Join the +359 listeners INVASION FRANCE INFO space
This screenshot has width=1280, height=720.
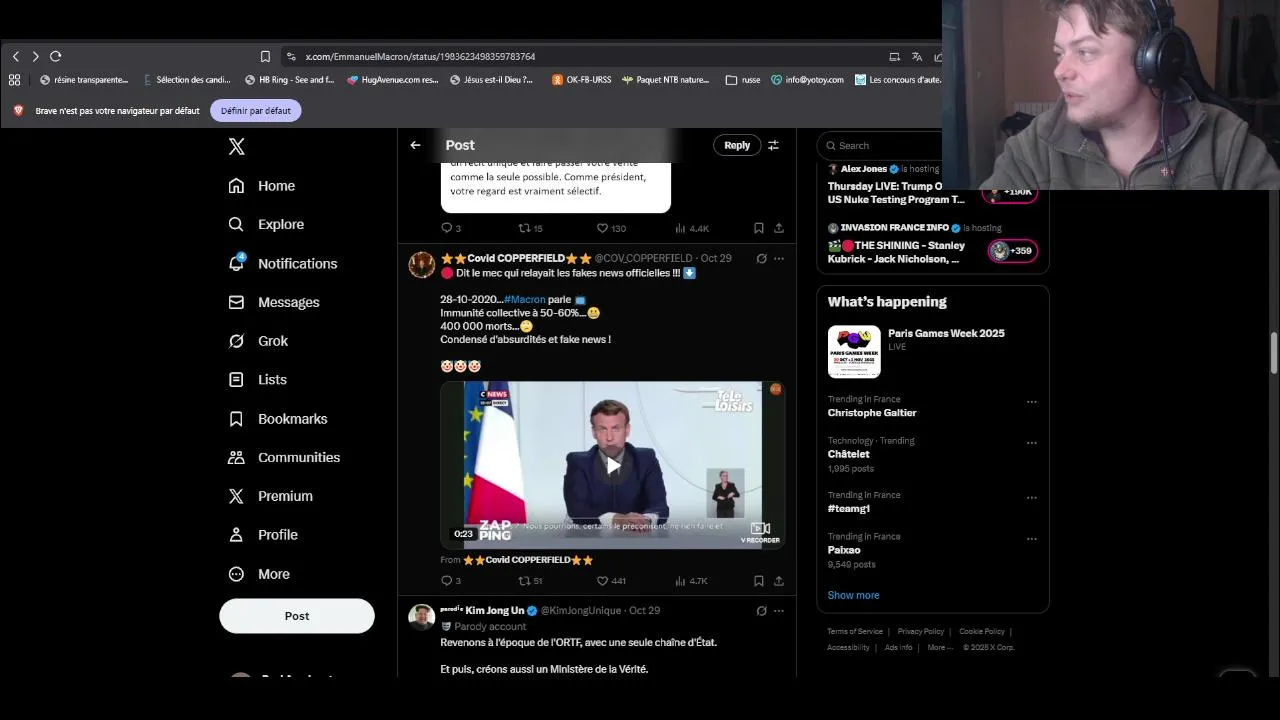1011,251
